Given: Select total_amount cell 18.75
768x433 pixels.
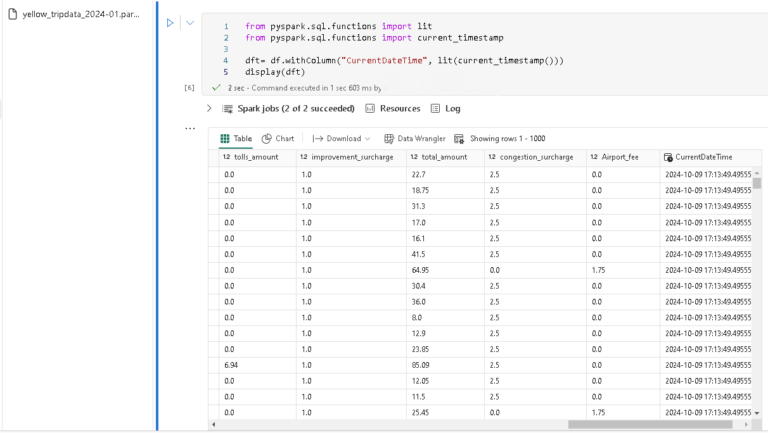Looking at the screenshot, I should [445, 190].
